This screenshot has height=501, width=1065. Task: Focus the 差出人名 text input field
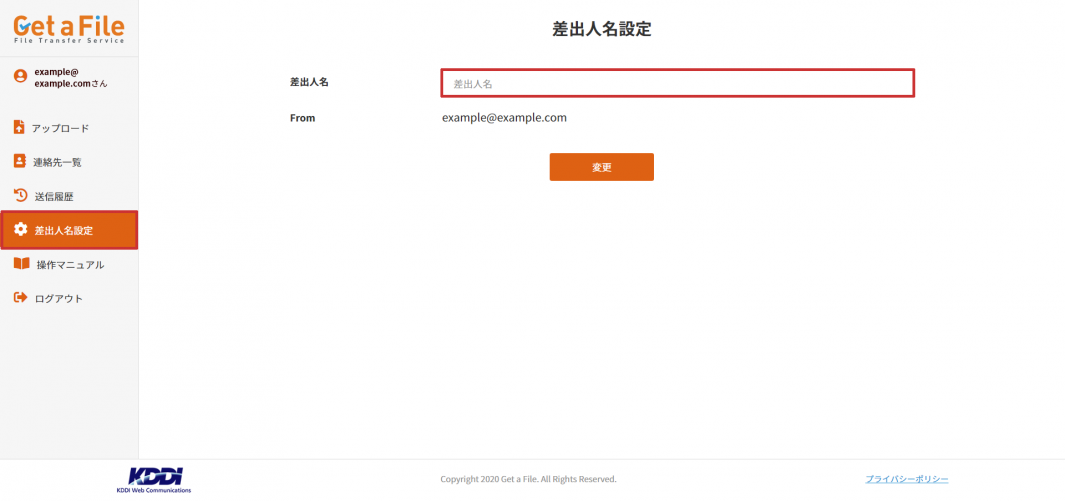click(677, 84)
